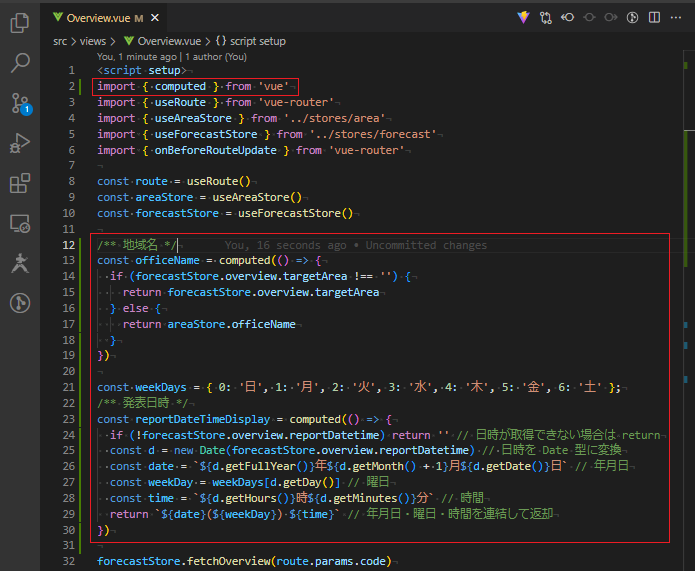The width and height of the screenshot is (695, 571).
Task: Click 'useAreaStore' in the import on line 4
Action: [x=193, y=118]
